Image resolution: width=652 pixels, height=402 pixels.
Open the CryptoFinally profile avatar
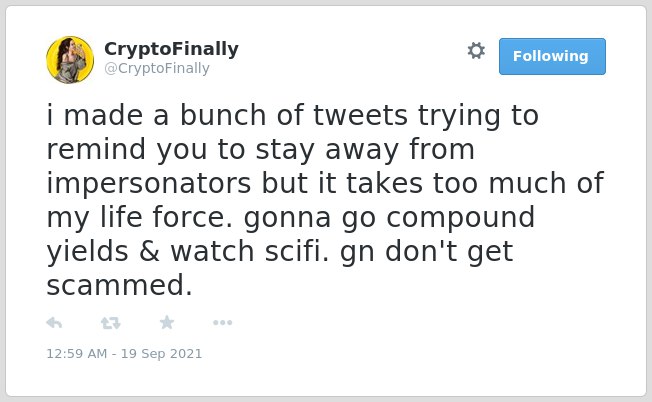click(x=70, y=60)
